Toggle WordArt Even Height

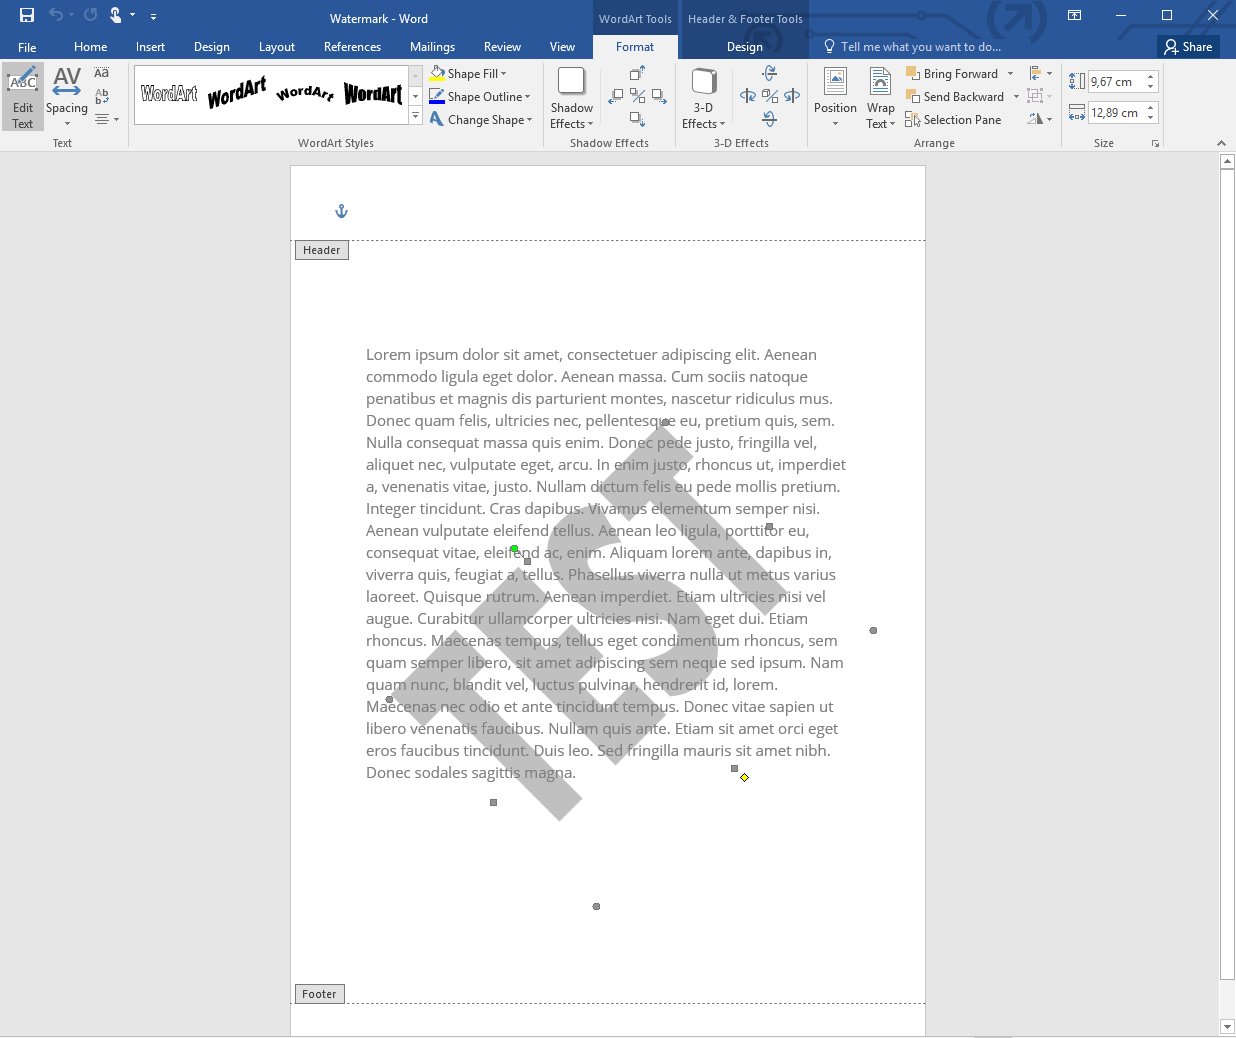click(102, 73)
